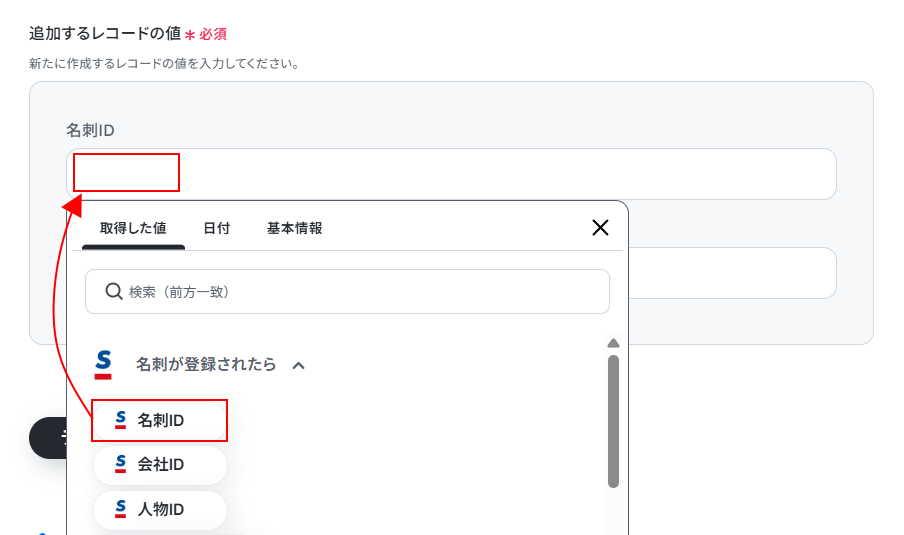Select the 取得した値 tab
The width and height of the screenshot is (904, 535).
133,228
